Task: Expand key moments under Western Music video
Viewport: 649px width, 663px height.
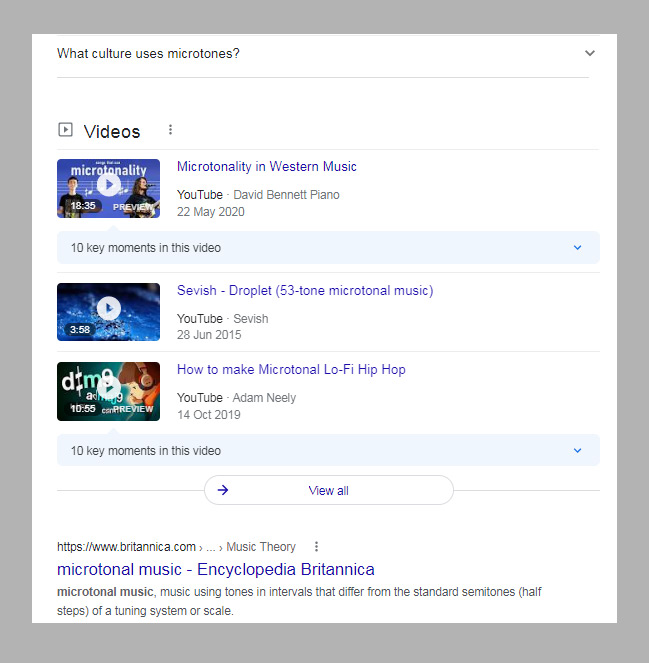Action: 577,248
